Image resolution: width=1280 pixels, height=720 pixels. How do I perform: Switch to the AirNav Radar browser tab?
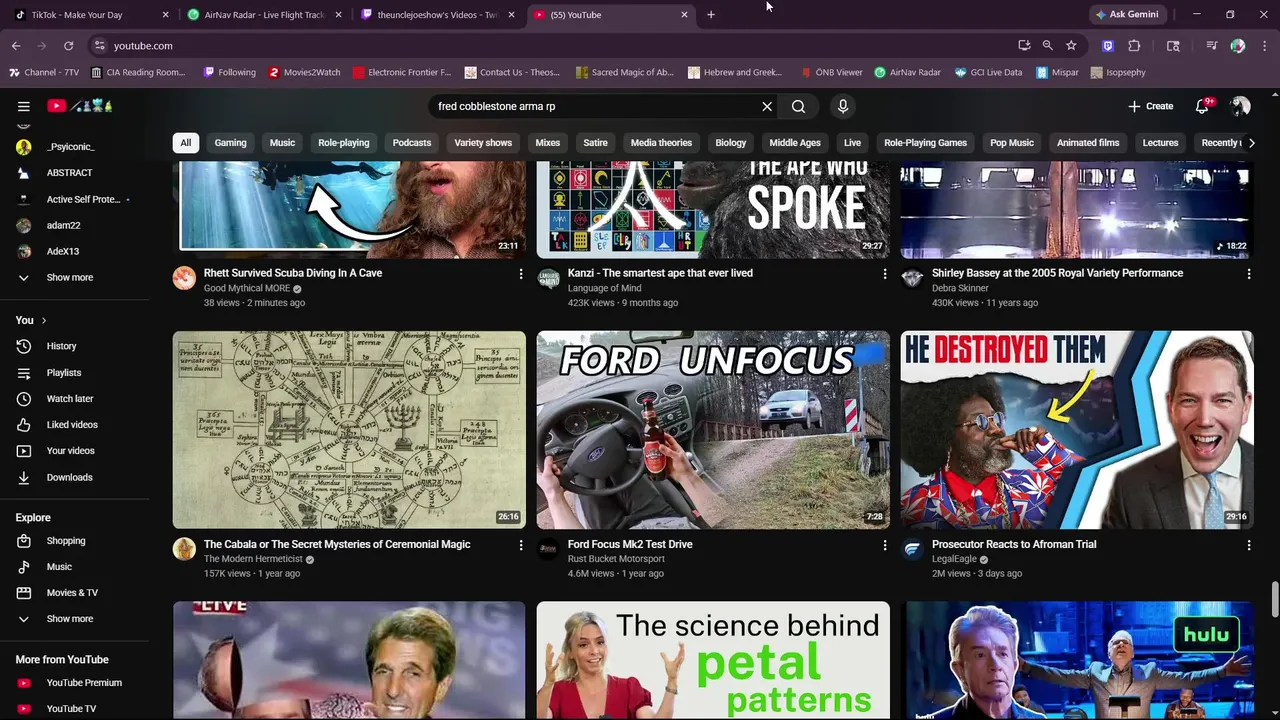point(265,15)
